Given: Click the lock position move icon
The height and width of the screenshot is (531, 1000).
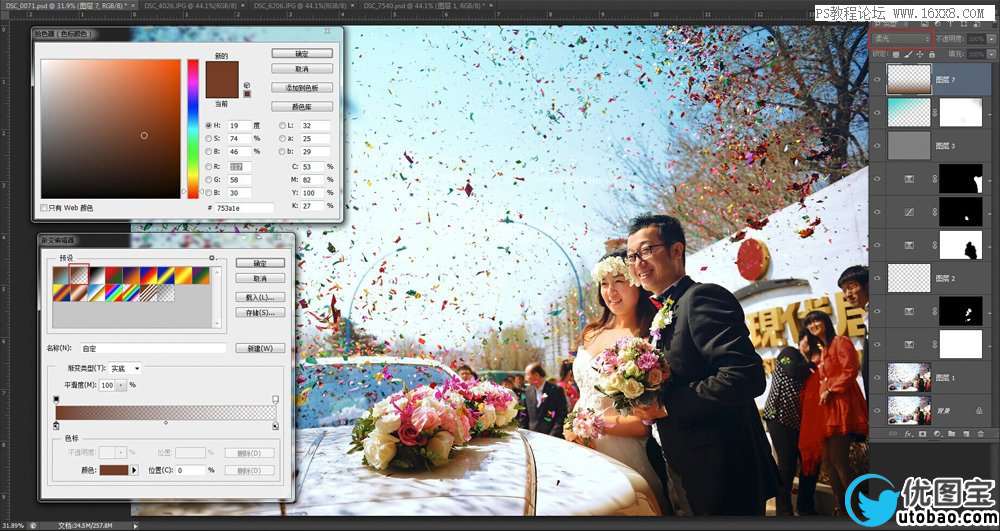Looking at the screenshot, I should [x=920, y=54].
